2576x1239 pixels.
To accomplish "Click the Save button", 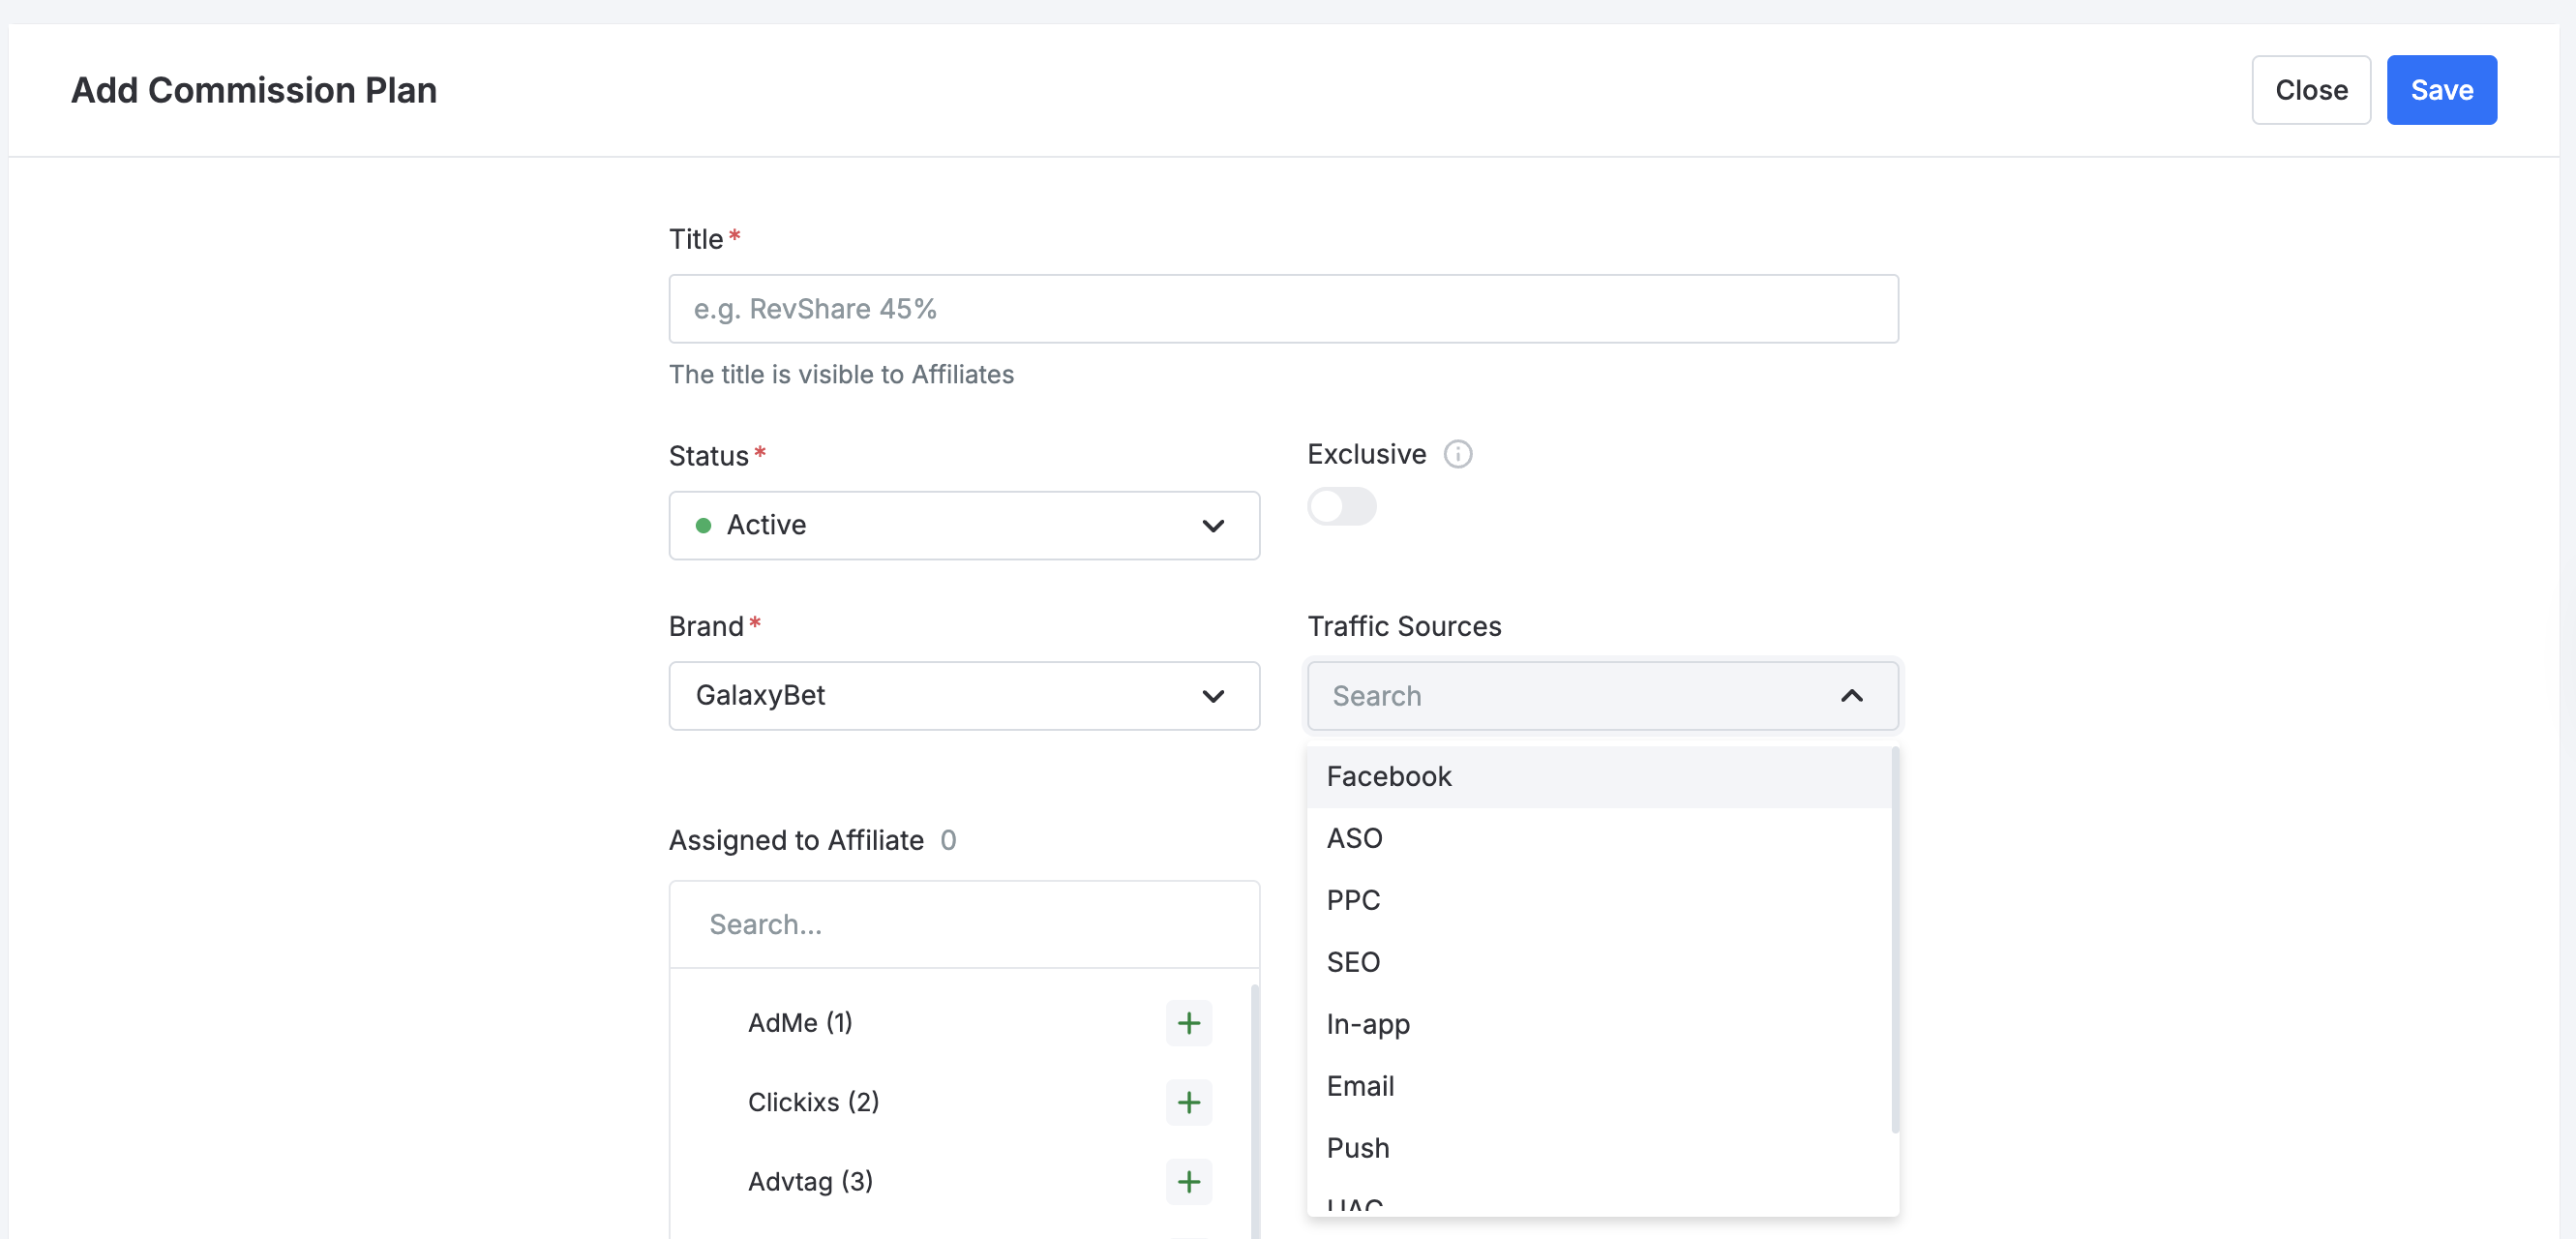I will coord(2441,90).
